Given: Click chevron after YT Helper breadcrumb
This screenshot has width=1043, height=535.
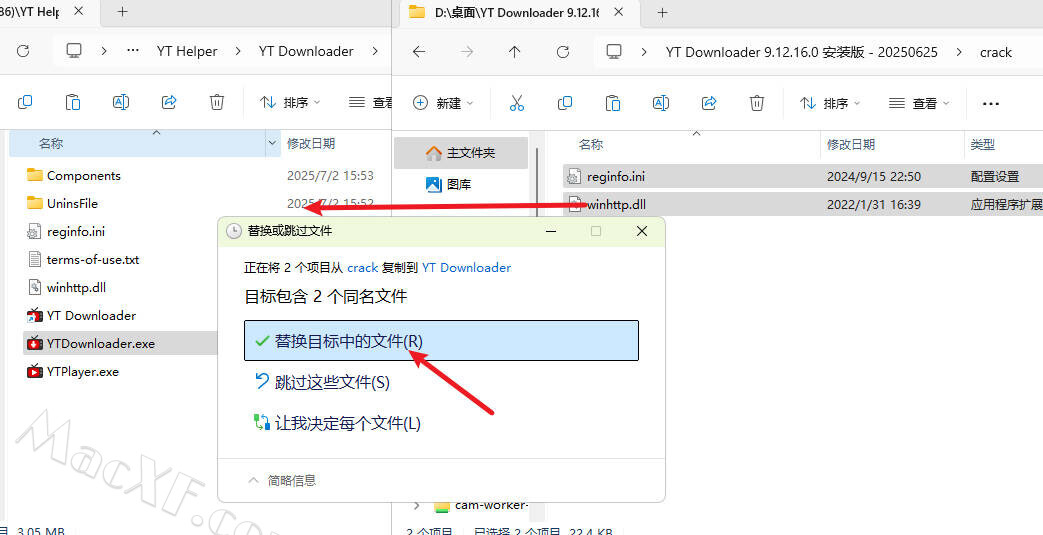Looking at the screenshot, I should pos(238,51).
